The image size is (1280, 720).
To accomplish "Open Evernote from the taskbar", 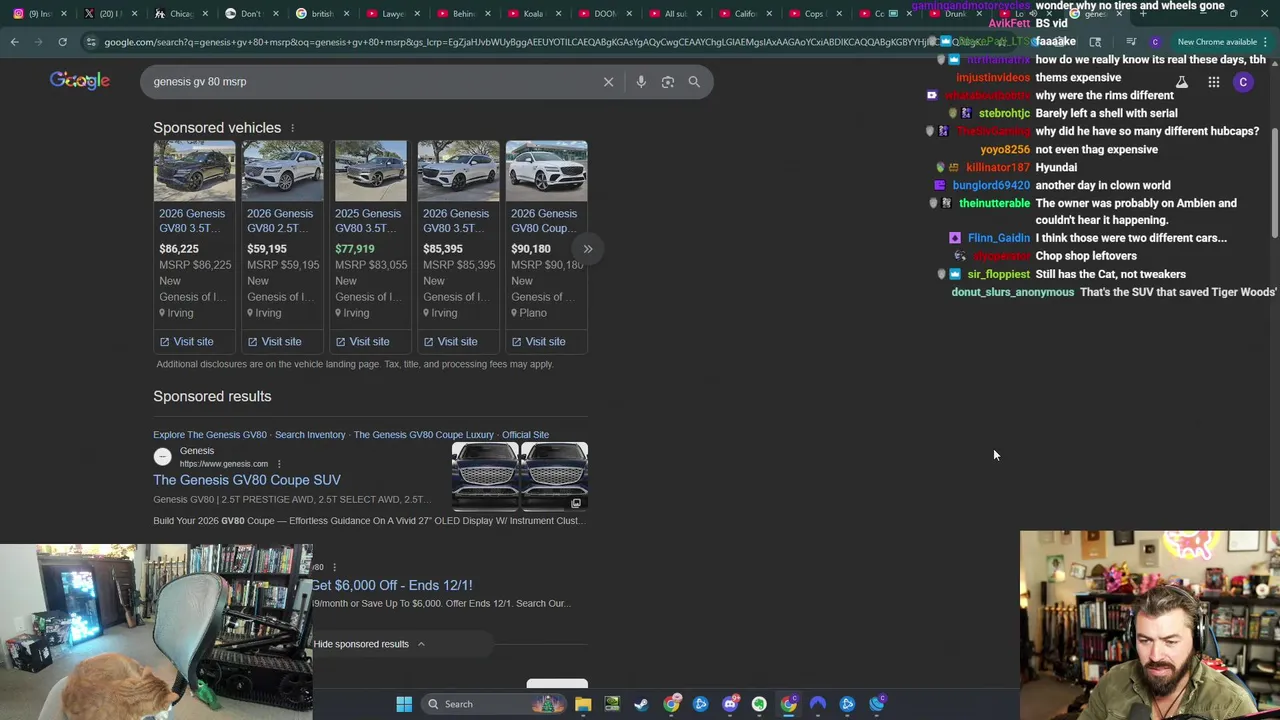I will 759,704.
